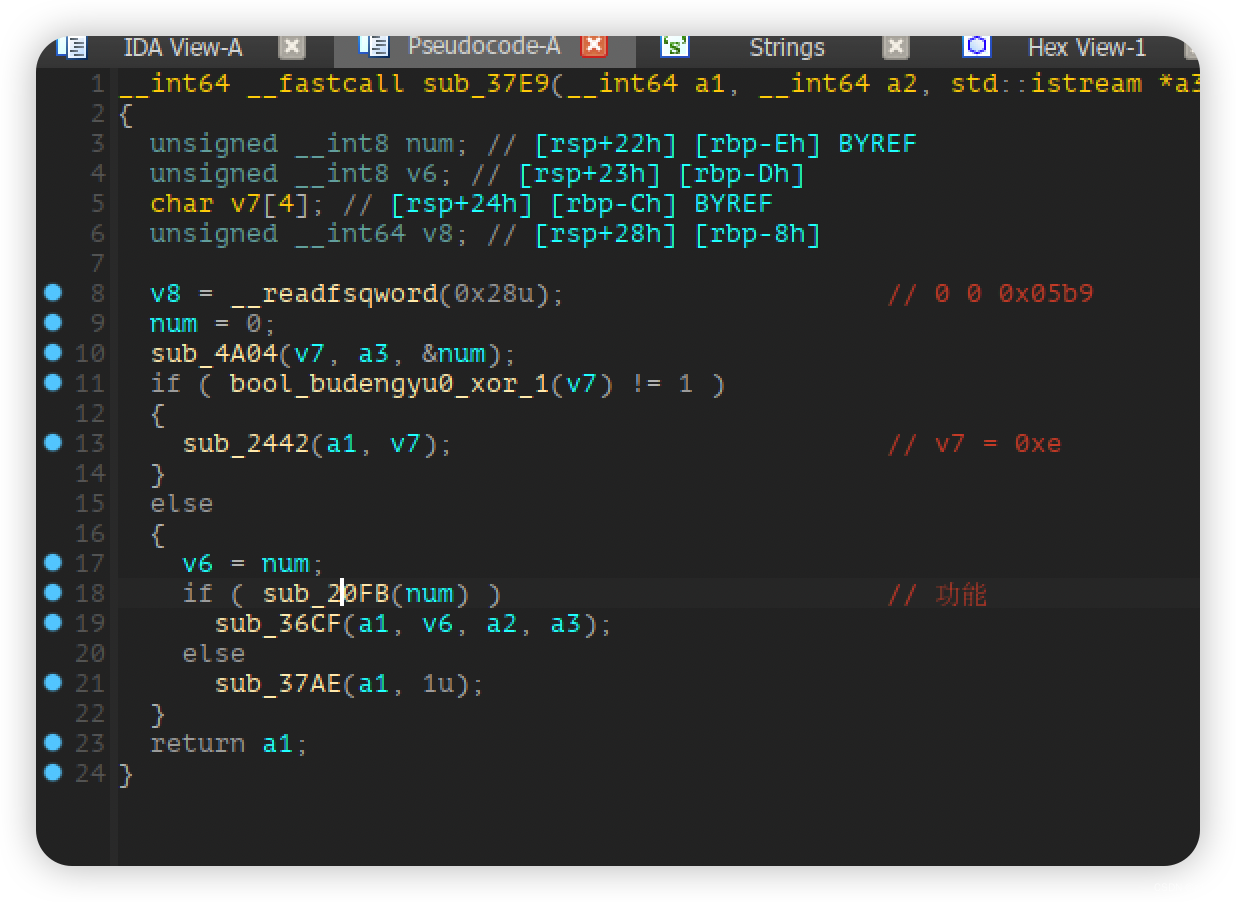Toggle breakpoint dot on line 10
This screenshot has width=1236, height=902.
pyautogui.click(x=53, y=352)
